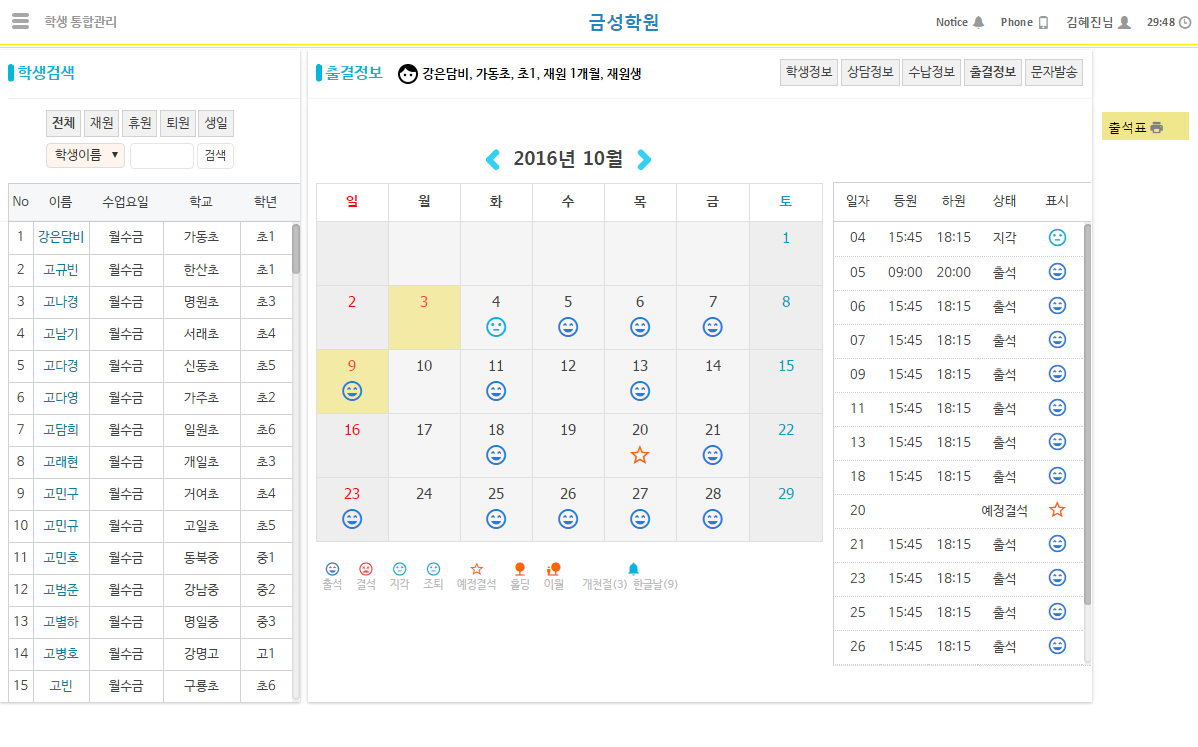Click attendance smiley on calendar day 6
The width and height of the screenshot is (1198, 747).
640,327
